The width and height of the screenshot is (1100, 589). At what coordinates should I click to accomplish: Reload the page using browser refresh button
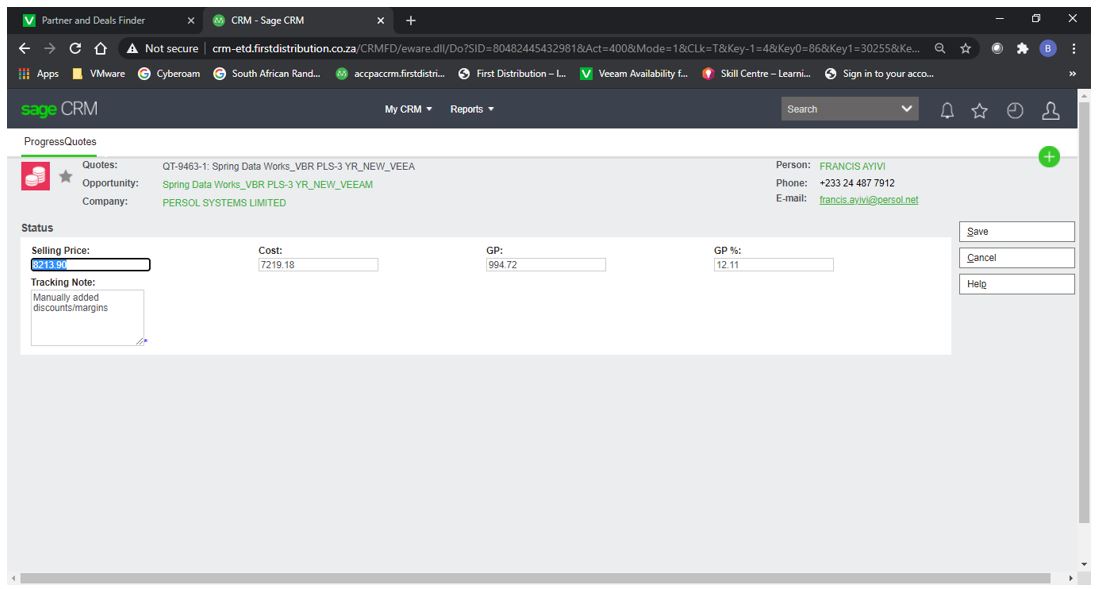pyautogui.click(x=75, y=48)
